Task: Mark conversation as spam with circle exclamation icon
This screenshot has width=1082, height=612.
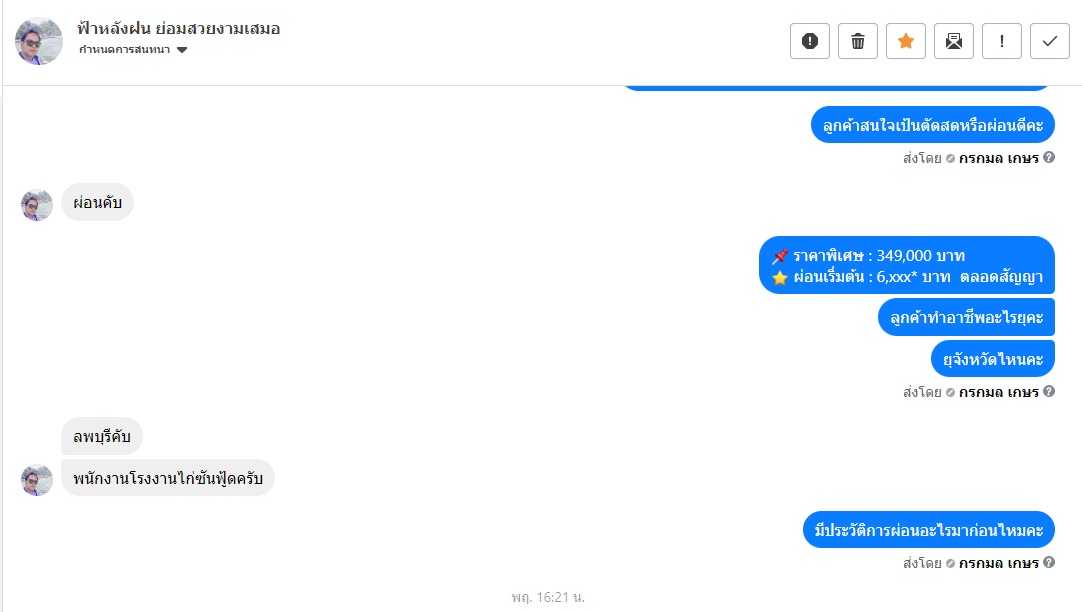Action: pyautogui.click(x=809, y=41)
